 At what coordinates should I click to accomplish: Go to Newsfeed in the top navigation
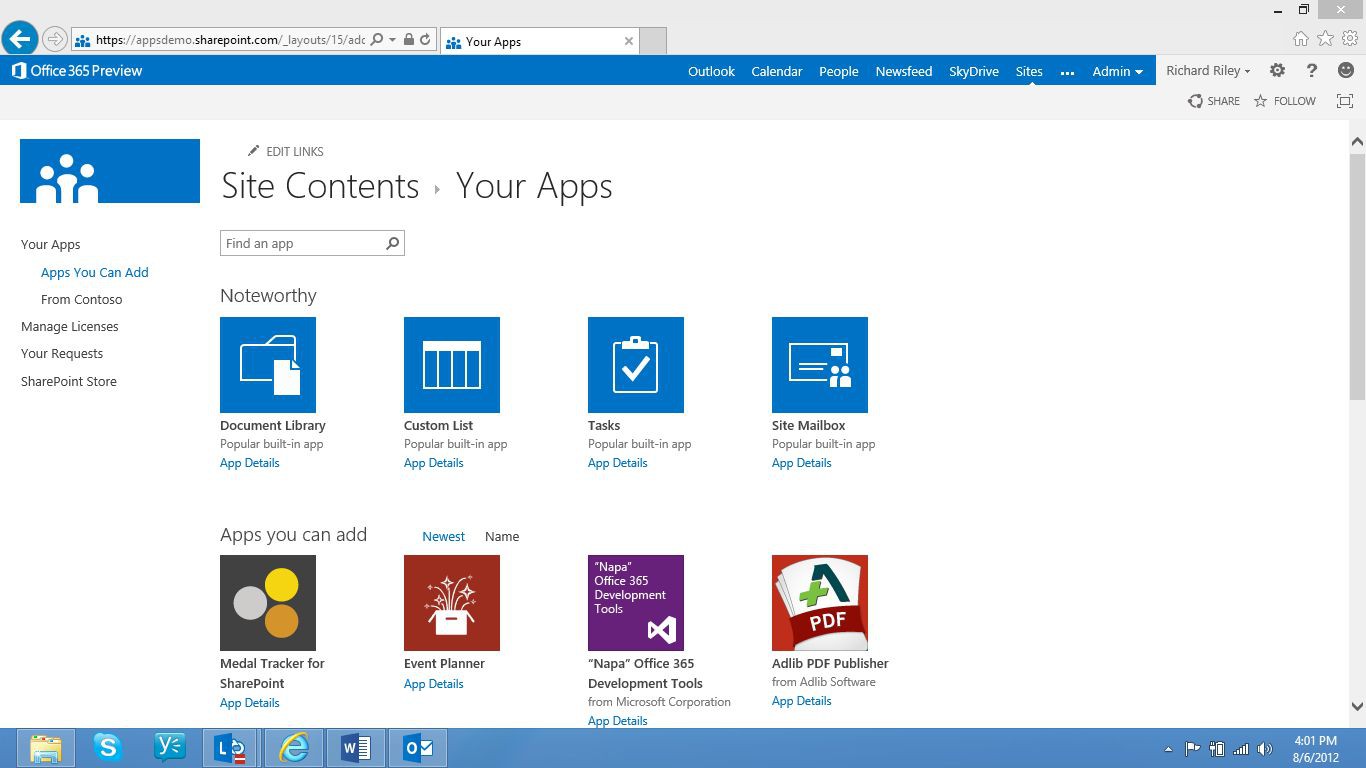tap(903, 72)
